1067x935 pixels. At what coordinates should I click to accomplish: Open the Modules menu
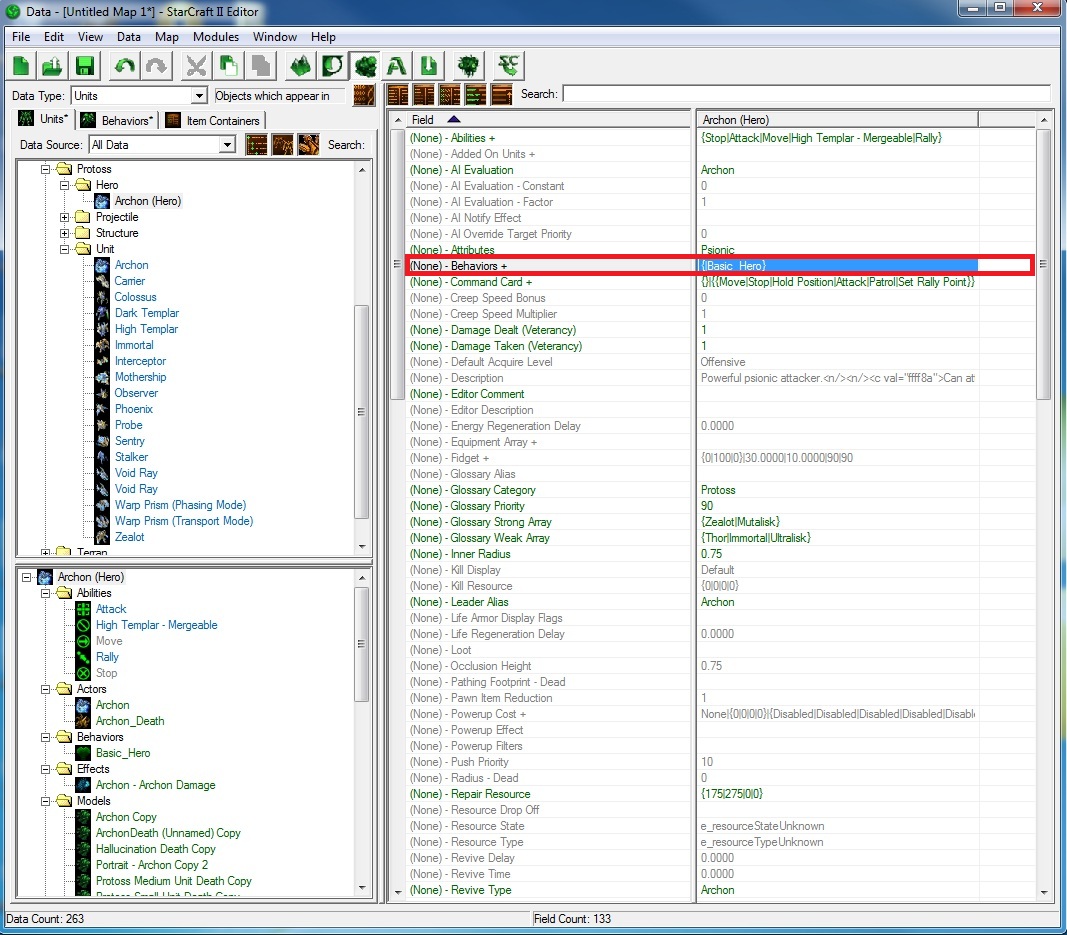(x=215, y=37)
